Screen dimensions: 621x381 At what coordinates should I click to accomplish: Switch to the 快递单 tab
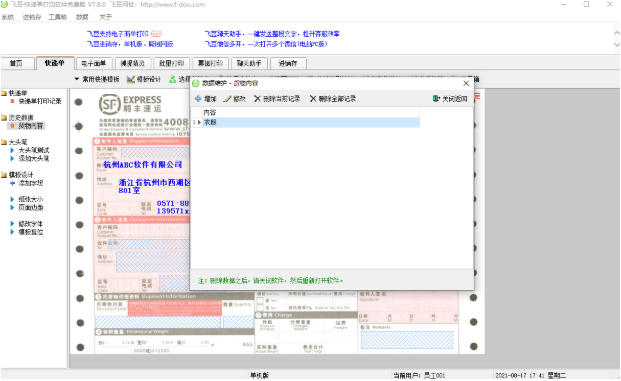[55, 63]
